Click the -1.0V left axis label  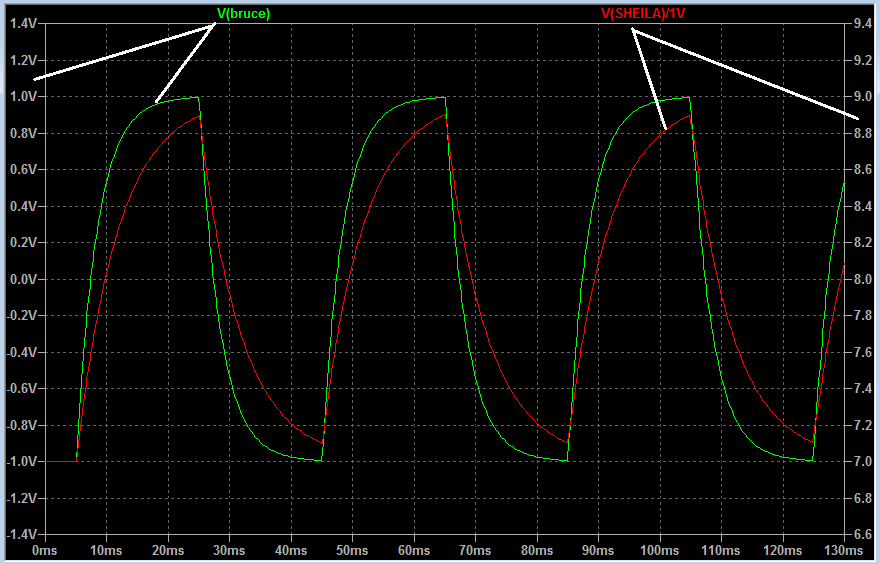[x=22, y=461]
